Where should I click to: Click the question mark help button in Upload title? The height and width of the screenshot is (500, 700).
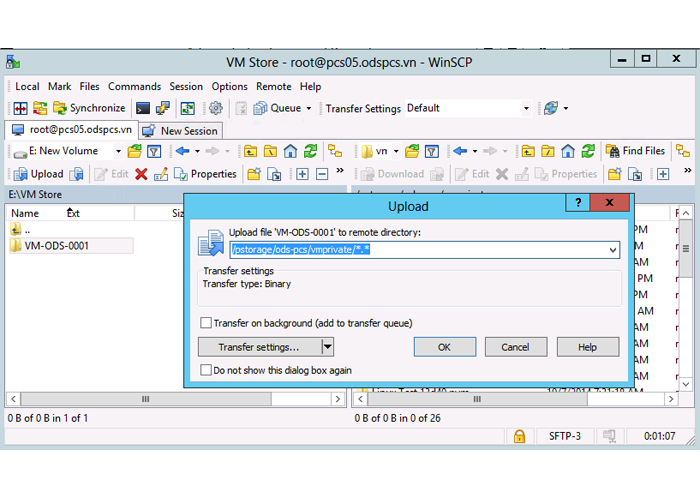pos(578,203)
